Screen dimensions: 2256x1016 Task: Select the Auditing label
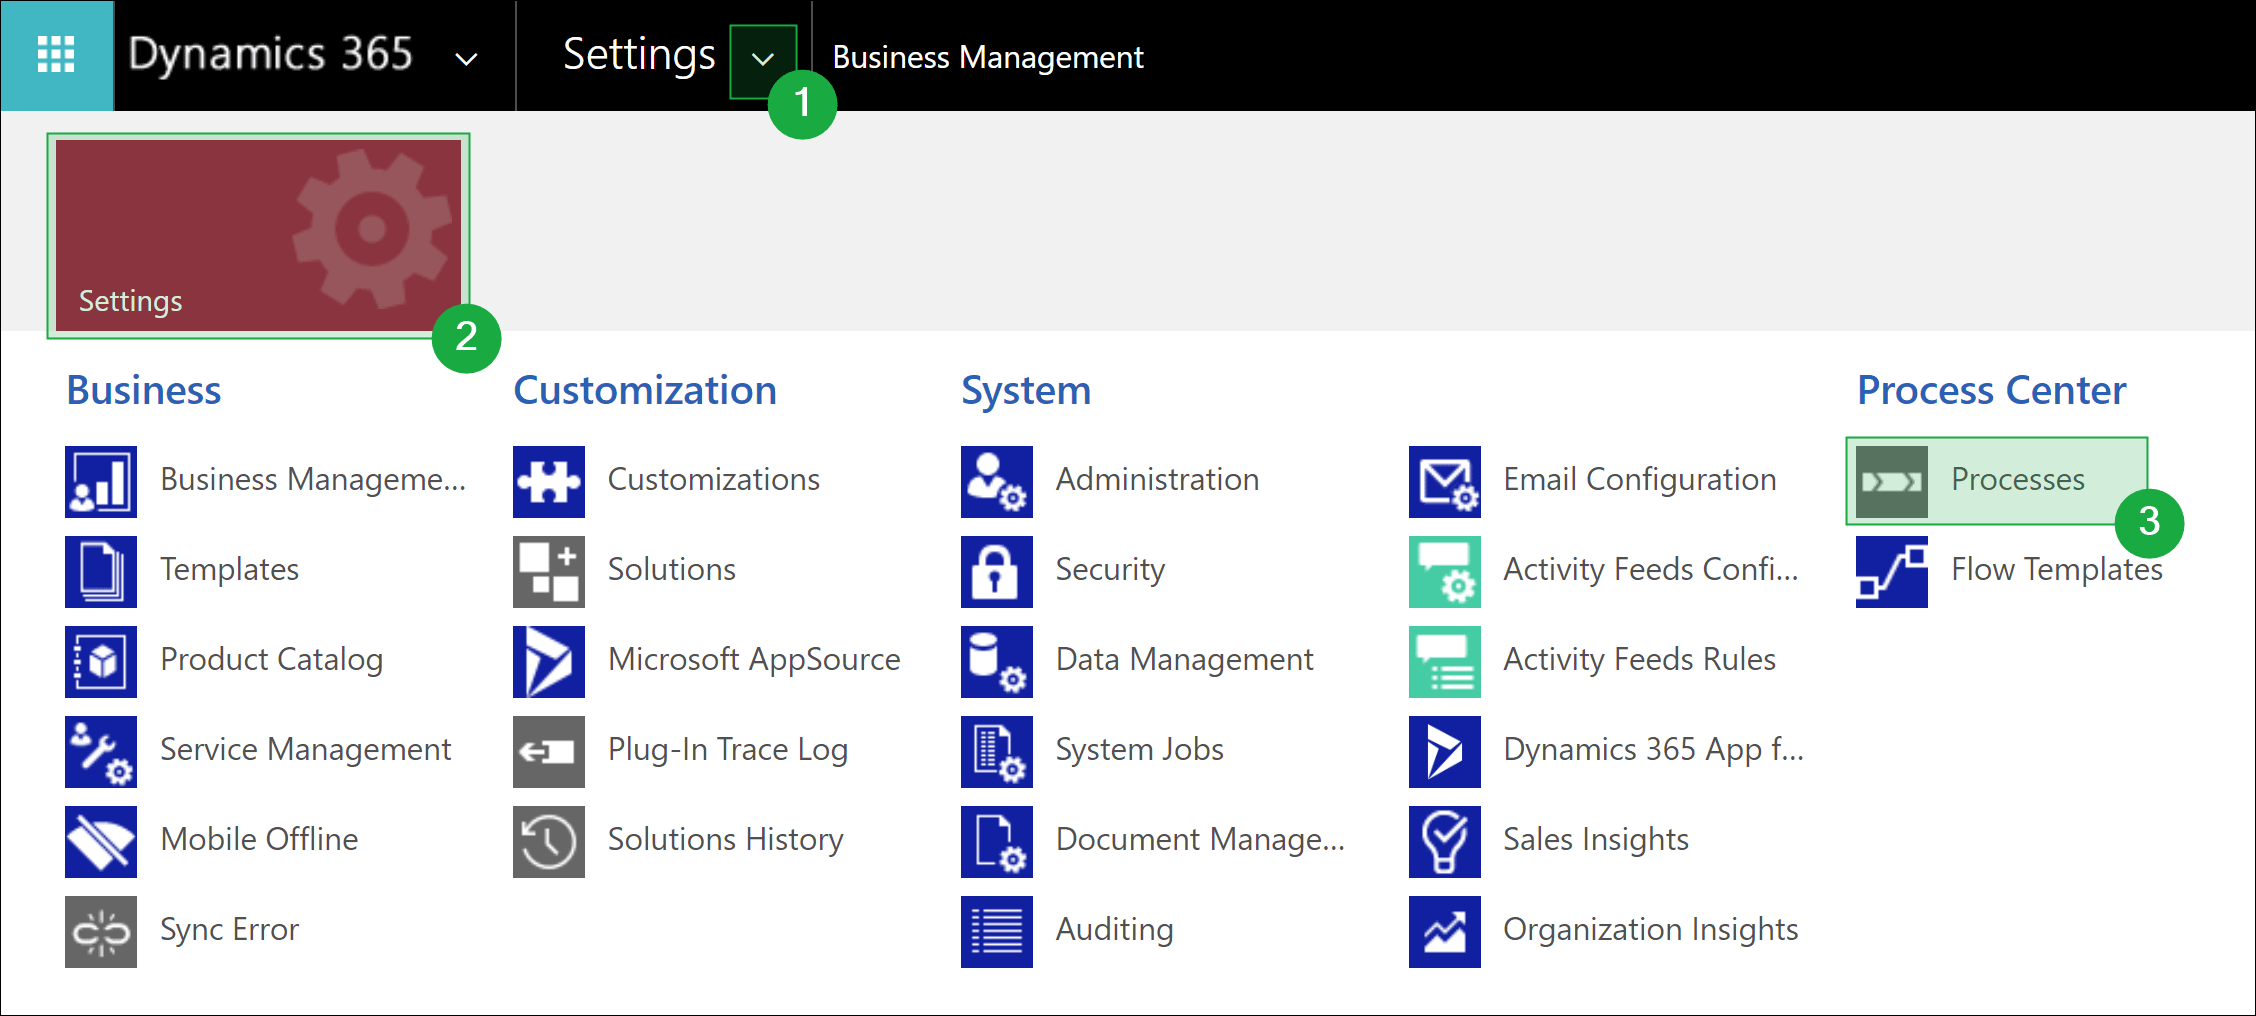[1115, 930]
